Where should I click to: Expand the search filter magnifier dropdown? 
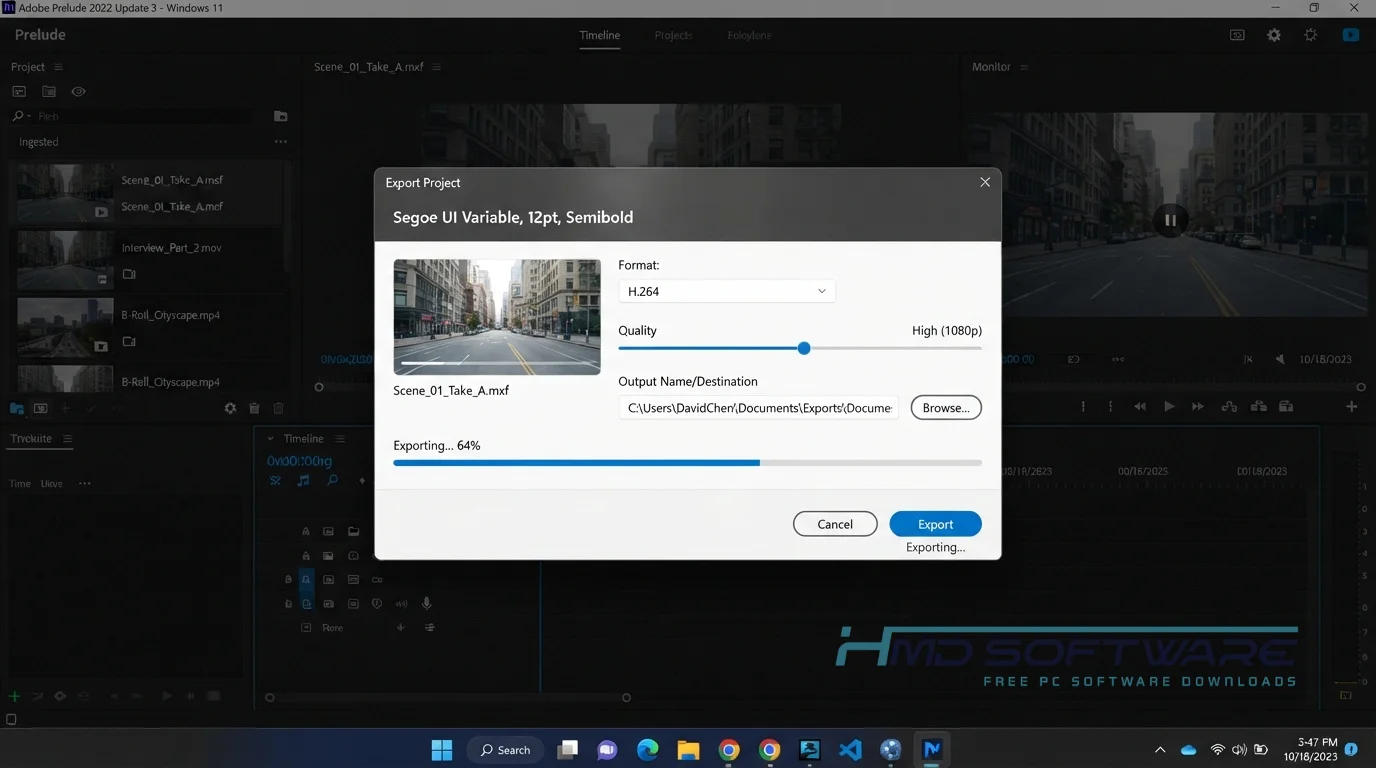[x=21, y=116]
